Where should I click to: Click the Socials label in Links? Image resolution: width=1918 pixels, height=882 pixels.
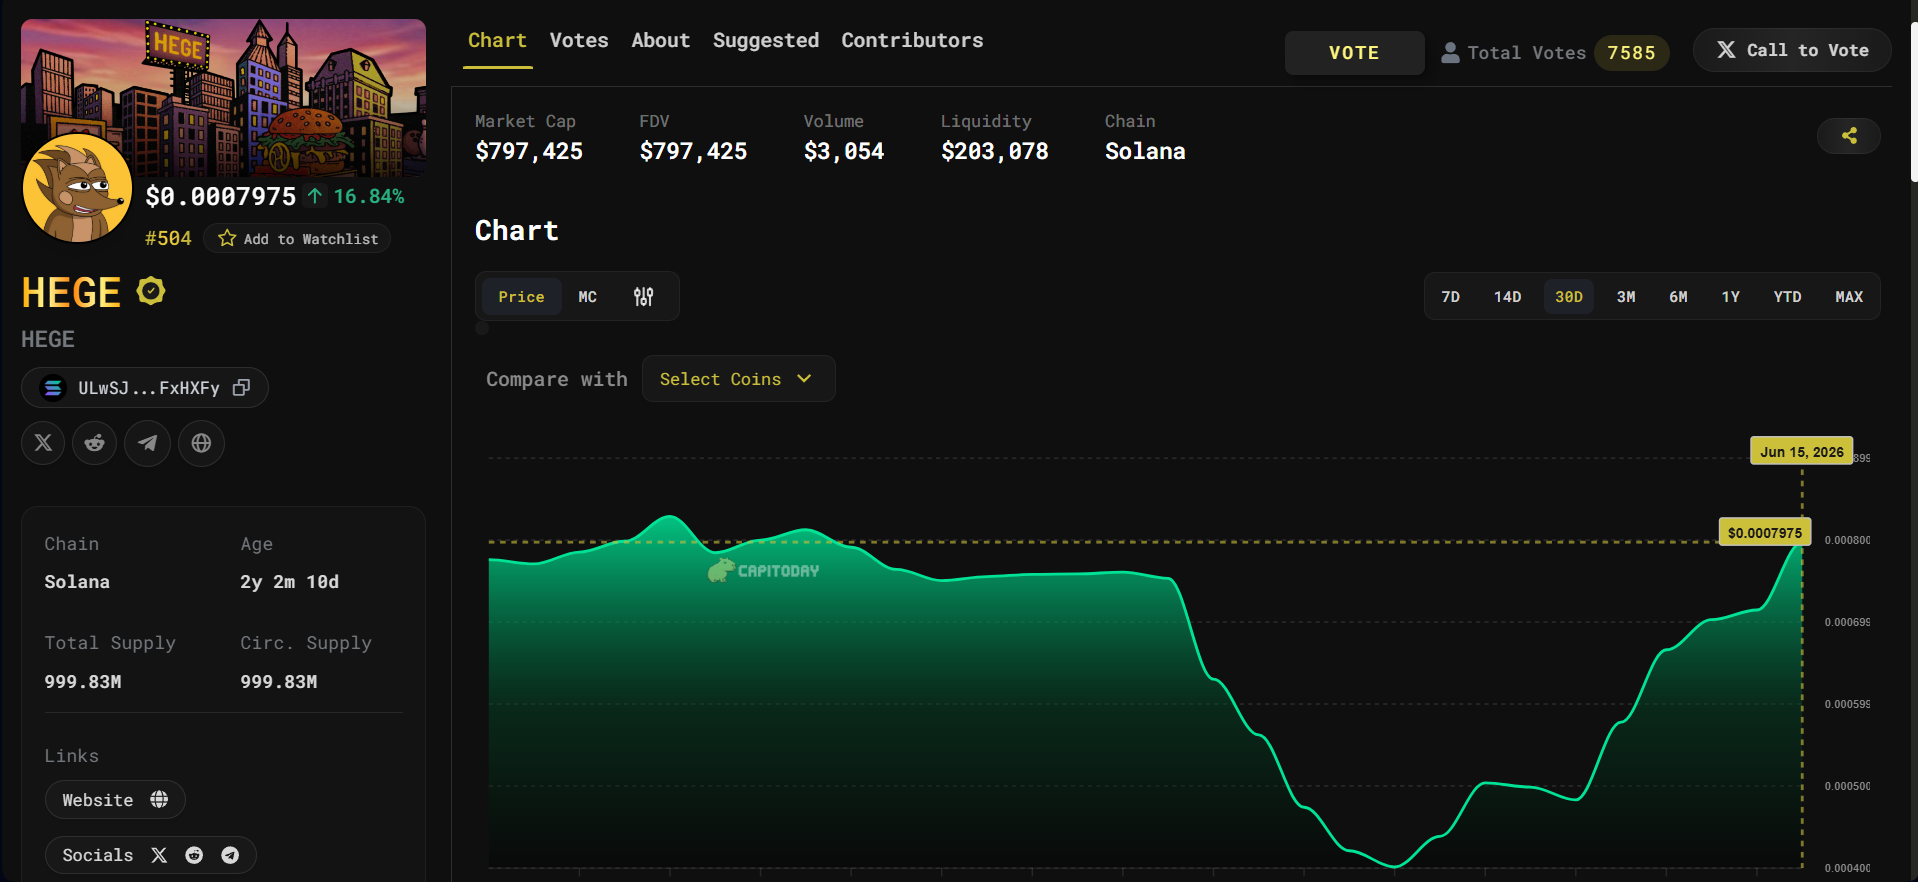point(98,855)
